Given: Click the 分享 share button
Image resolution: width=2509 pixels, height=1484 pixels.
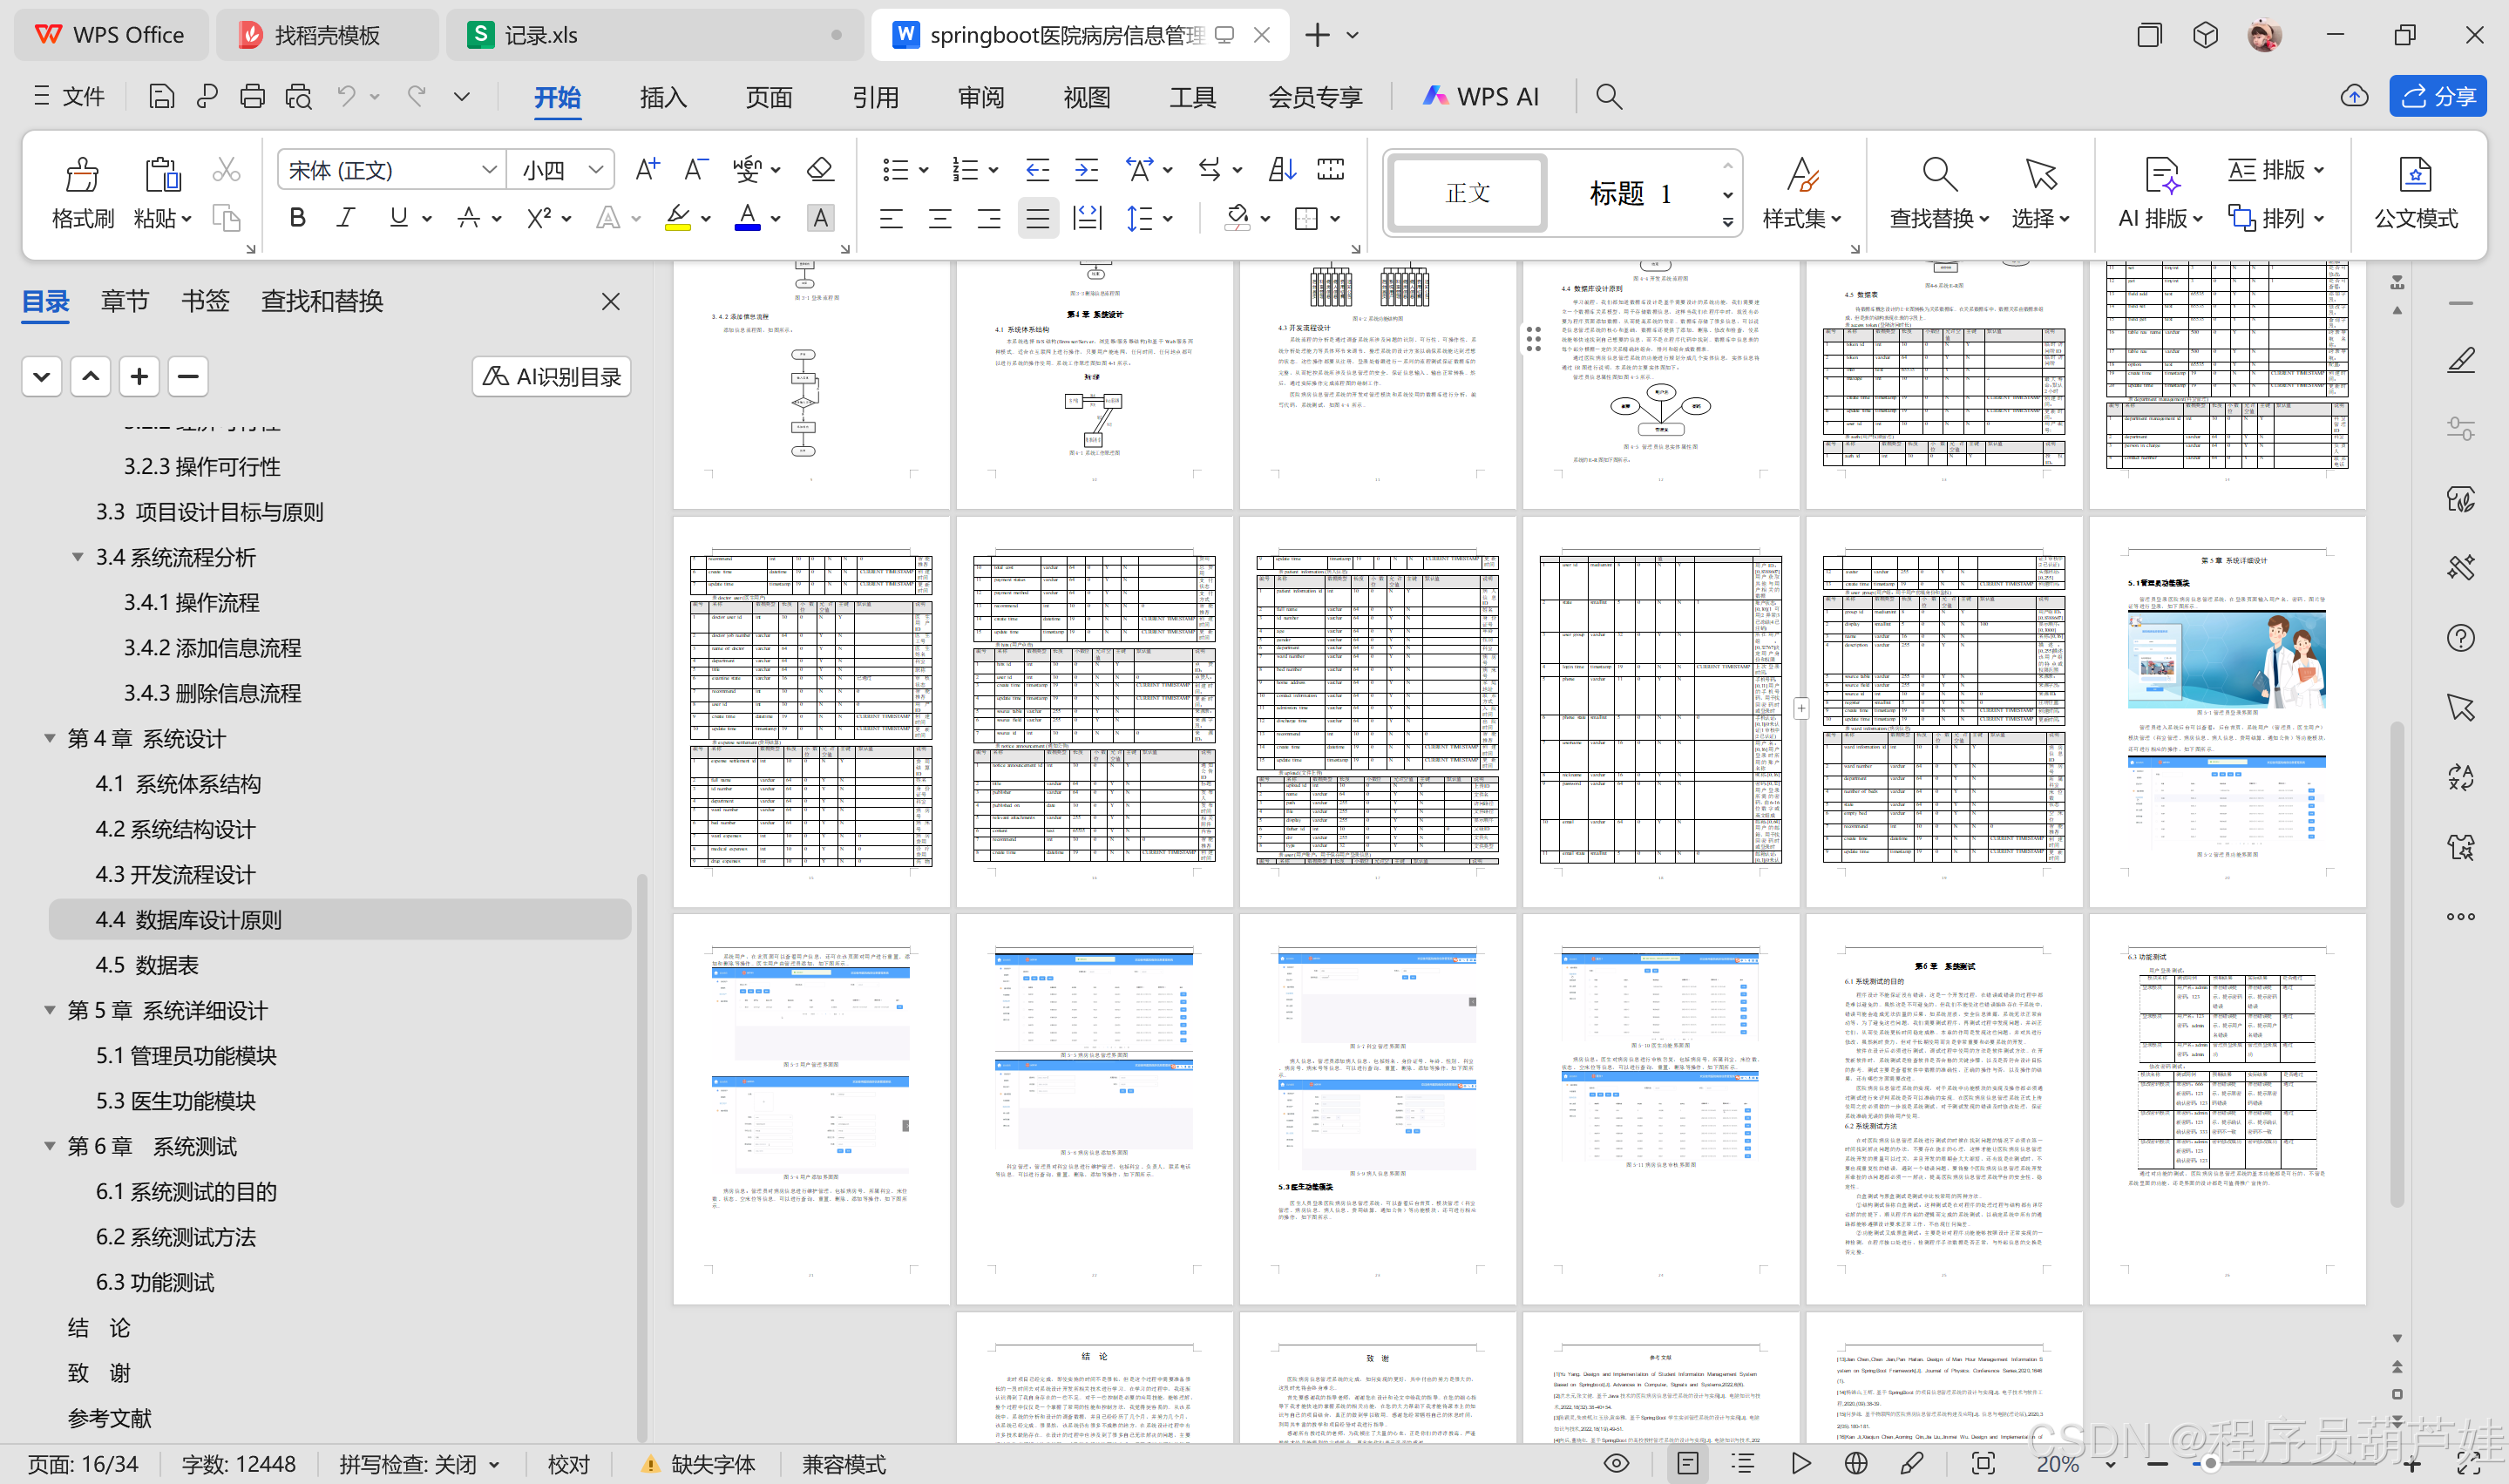Looking at the screenshot, I should pos(2437,96).
